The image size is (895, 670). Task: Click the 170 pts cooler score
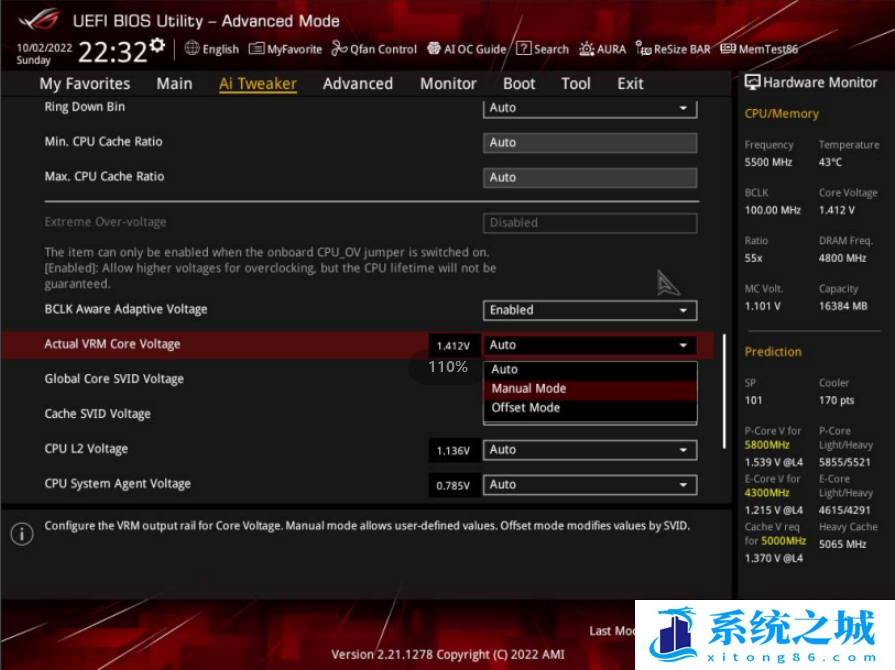point(837,400)
